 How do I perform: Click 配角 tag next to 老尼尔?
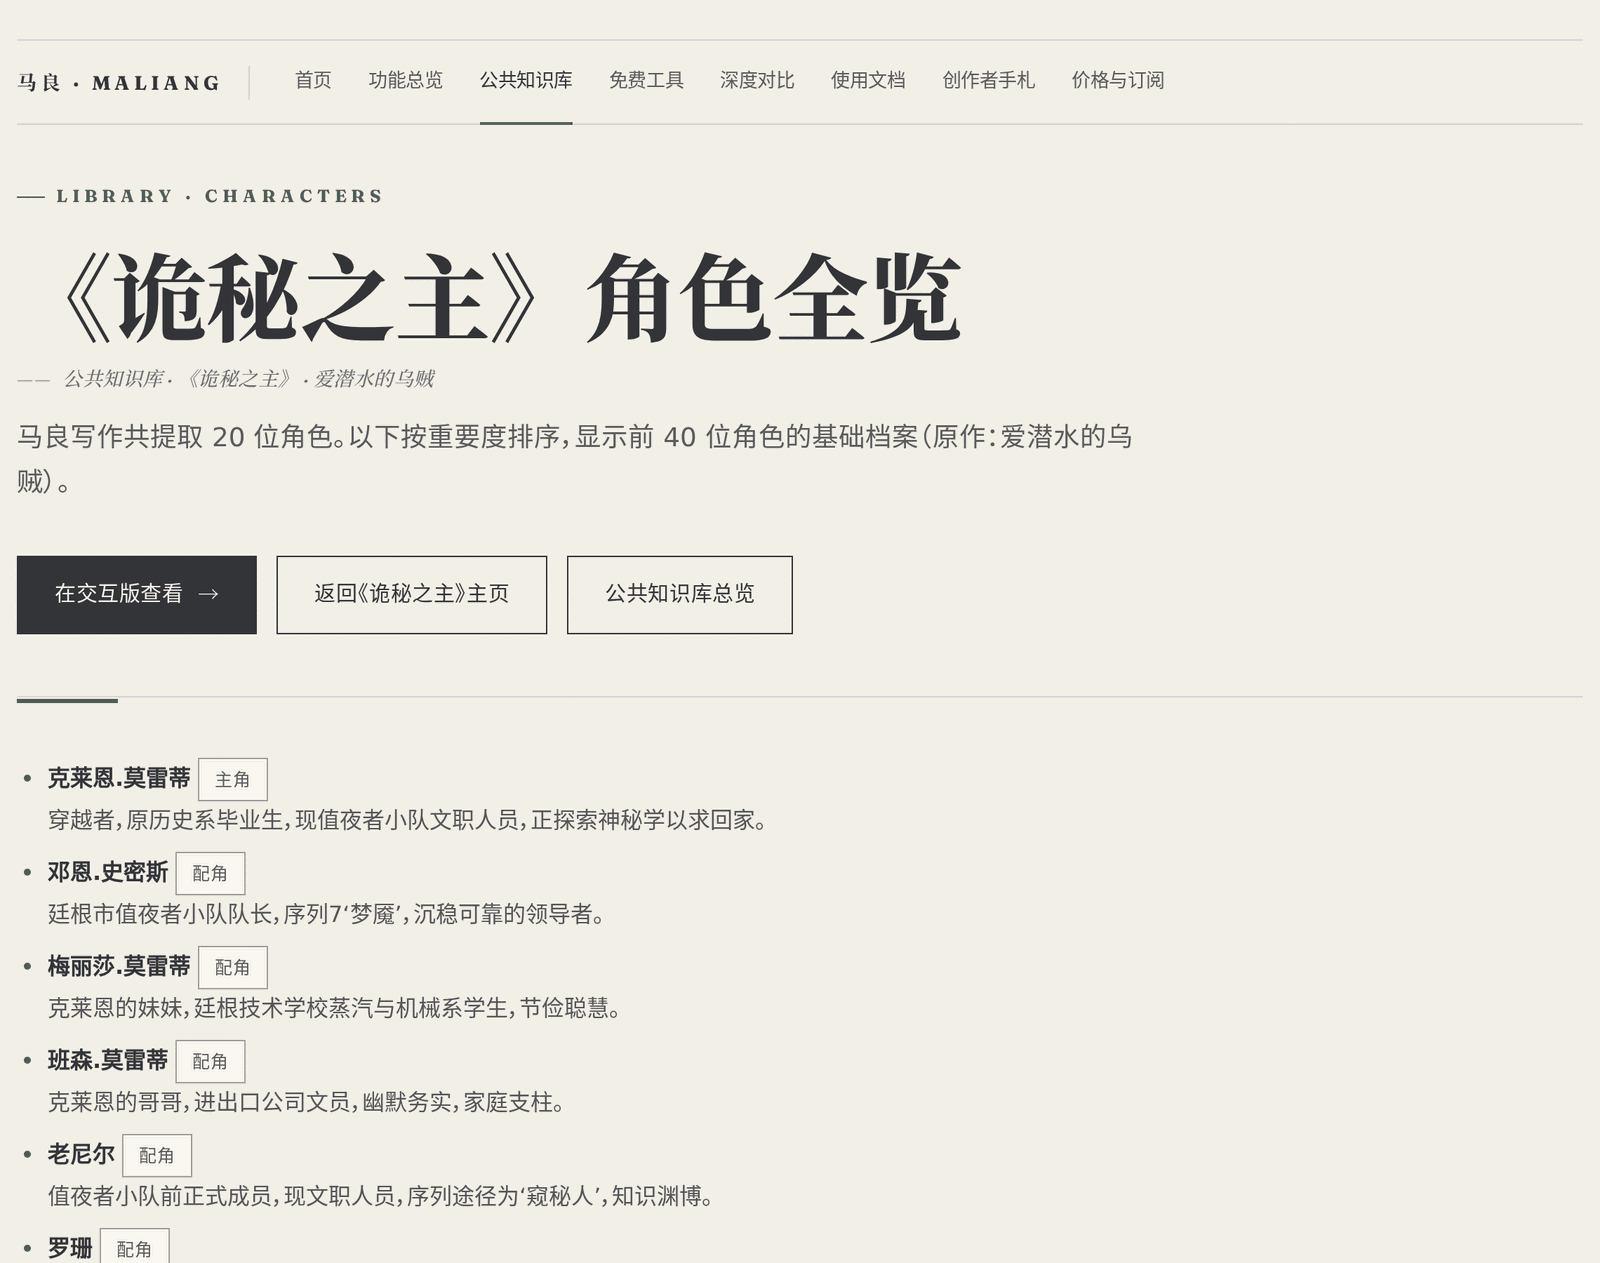tap(157, 1156)
